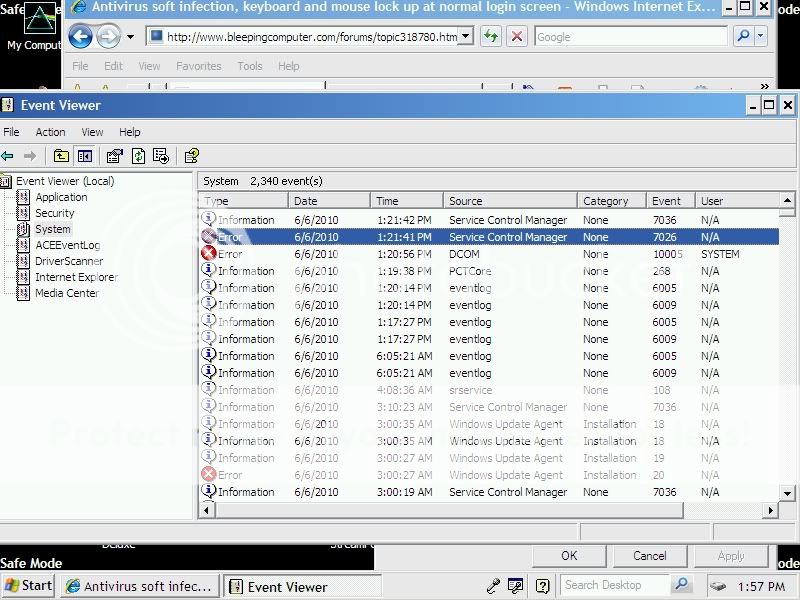The height and width of the screenshot is (600, 800).
Task: Open the address bar dropdown in Internet Explorer
Action: tap(465, 36)
